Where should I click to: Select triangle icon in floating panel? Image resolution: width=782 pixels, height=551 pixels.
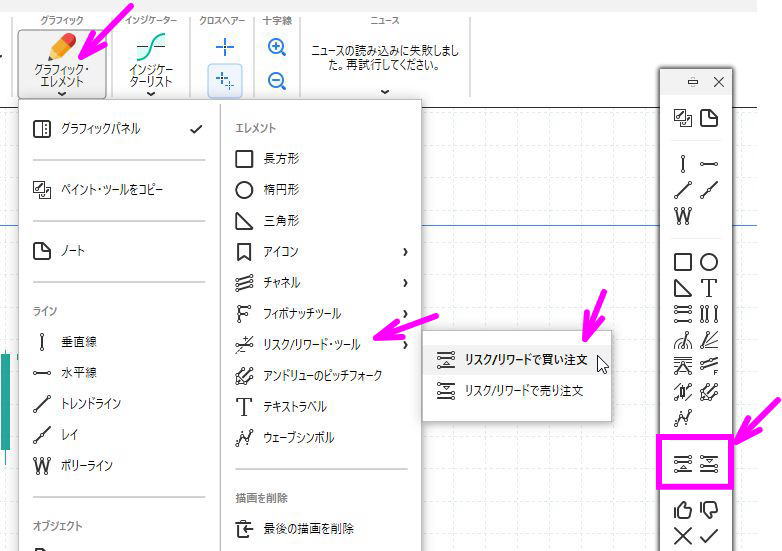(683, 288)
